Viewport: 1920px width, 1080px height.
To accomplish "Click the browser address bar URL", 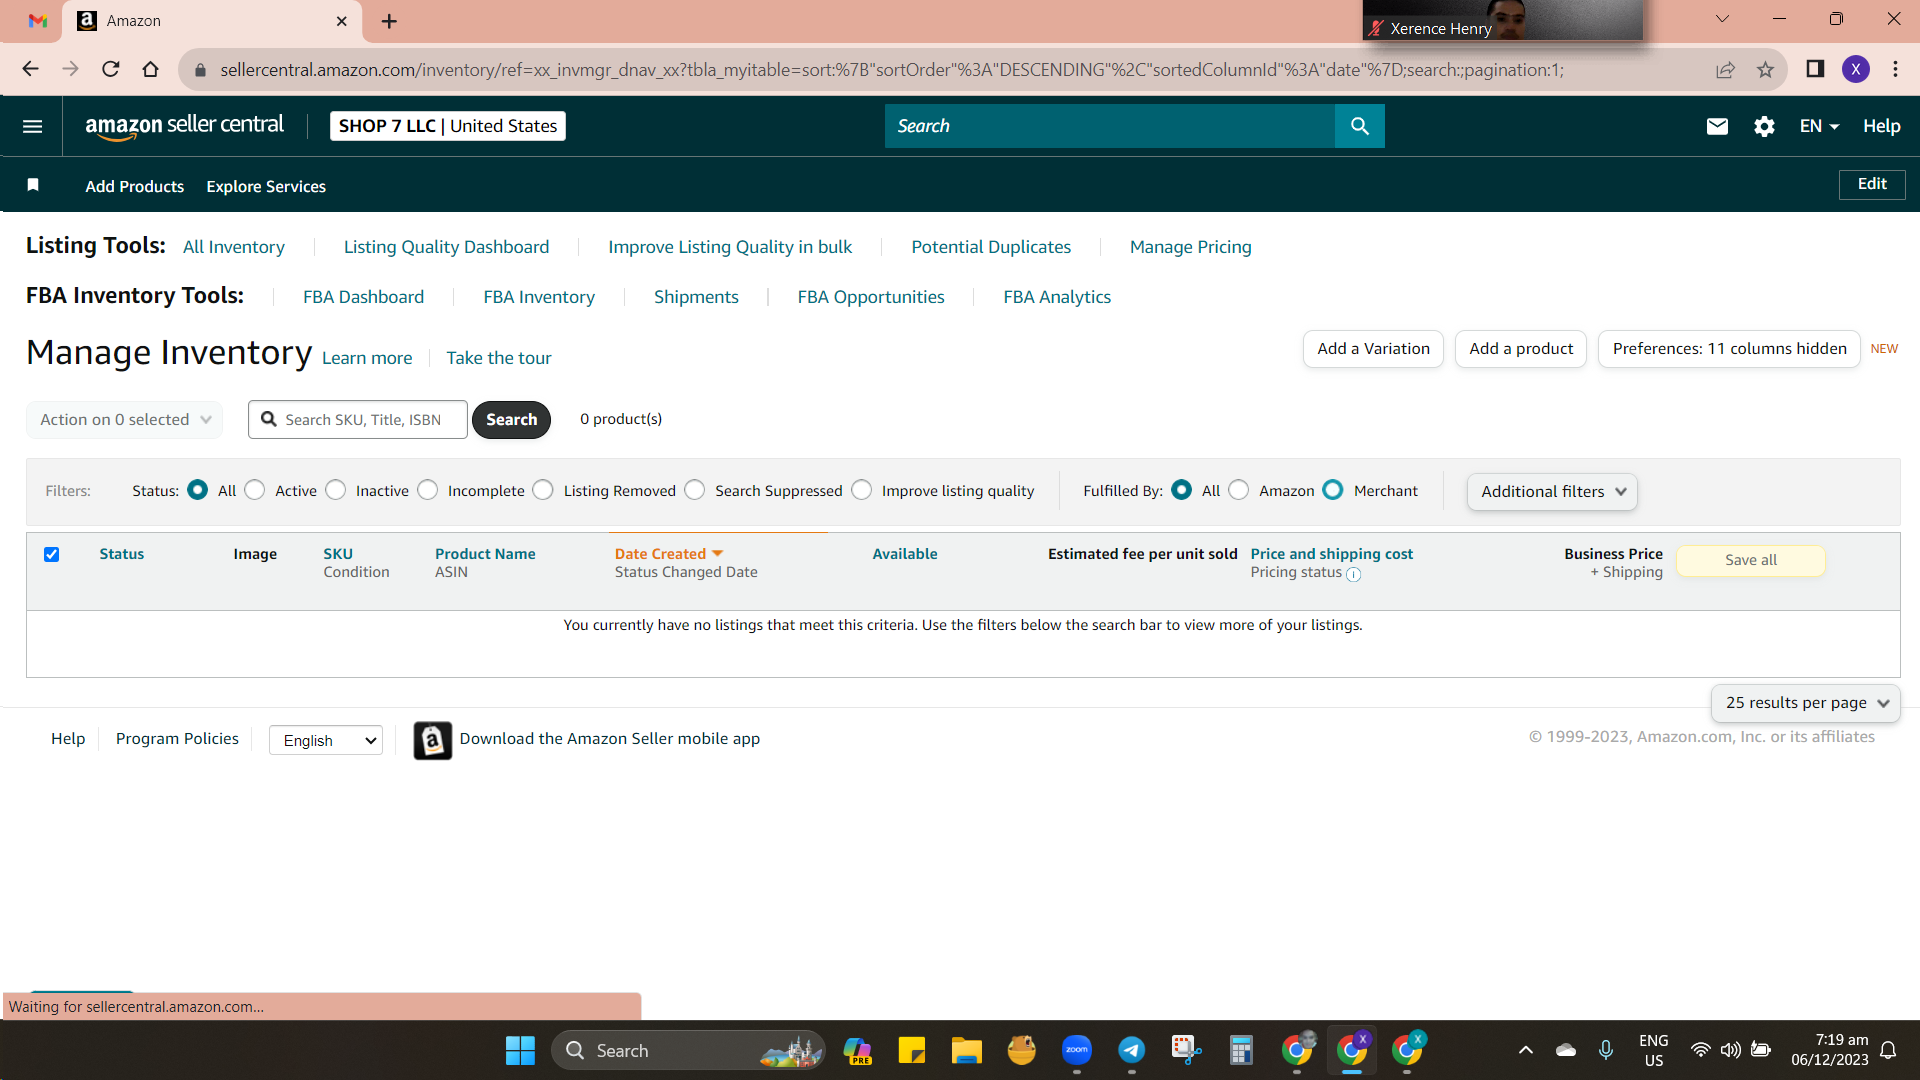I will 892,70.
